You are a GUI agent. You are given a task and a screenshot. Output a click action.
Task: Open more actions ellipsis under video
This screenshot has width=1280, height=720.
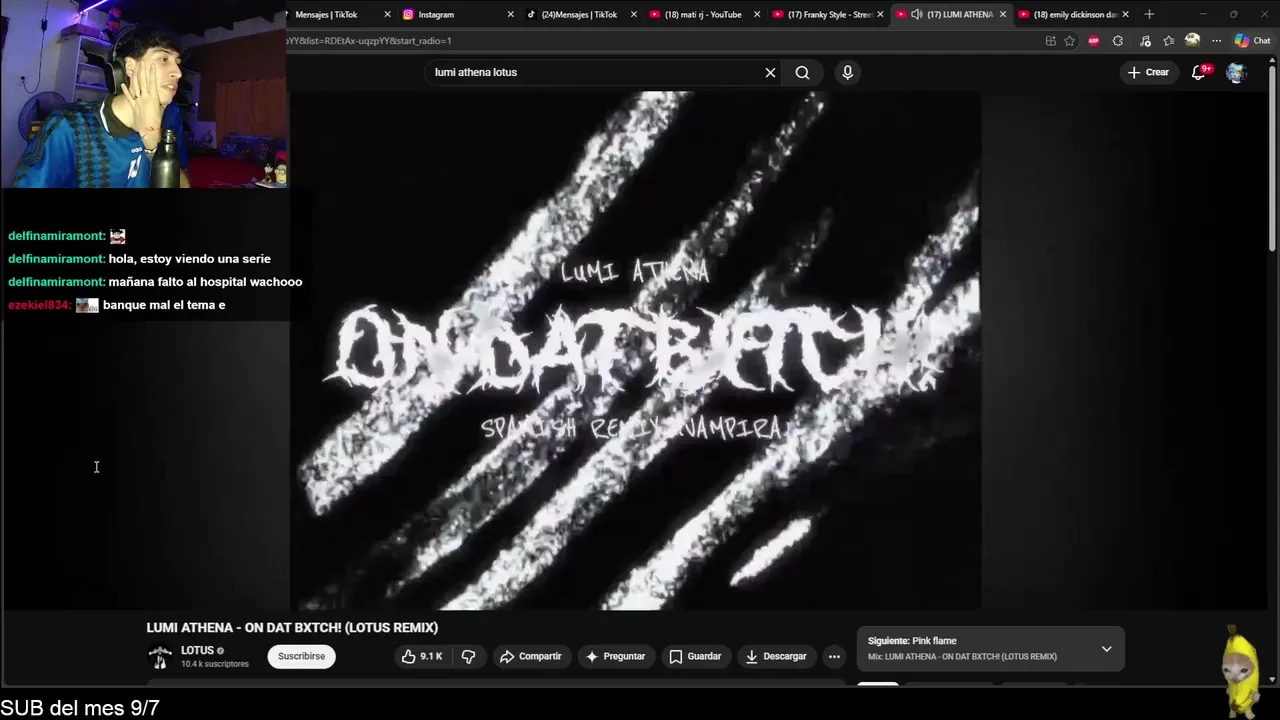(833, 656)
